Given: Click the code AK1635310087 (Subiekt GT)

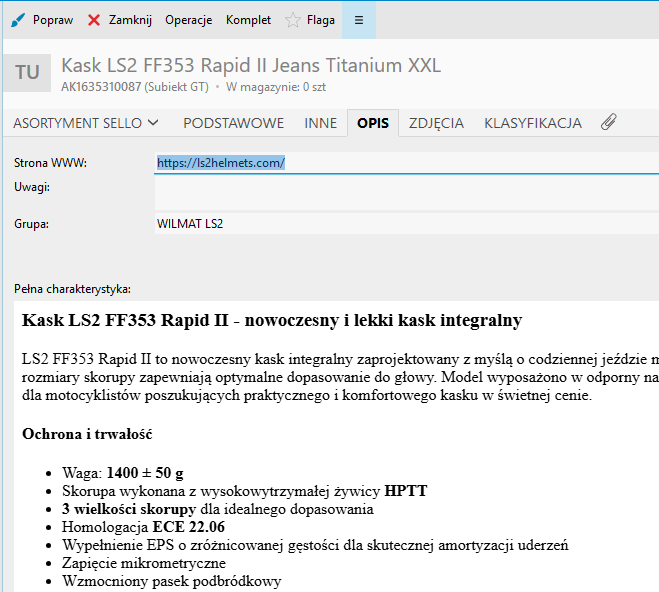Looking at the screenshot, I should click(135, 87).
